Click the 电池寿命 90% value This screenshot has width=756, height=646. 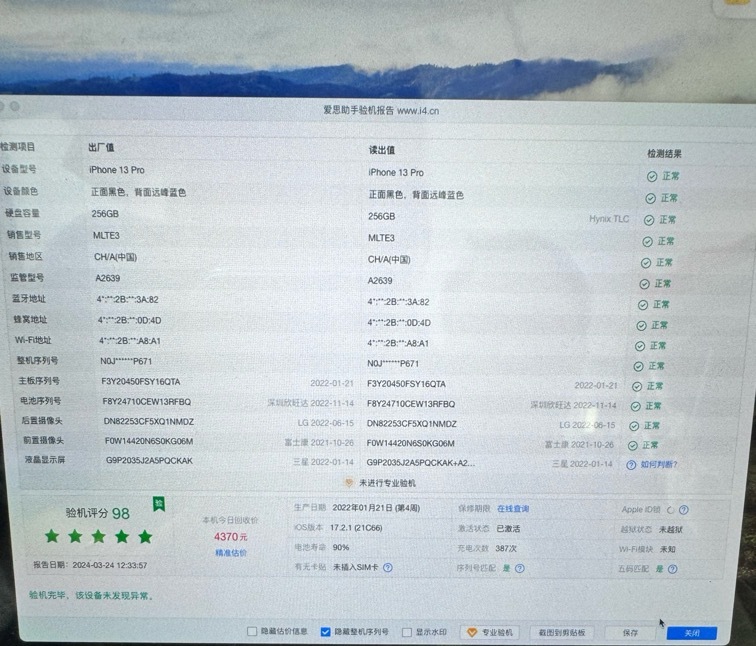point(341,548)
